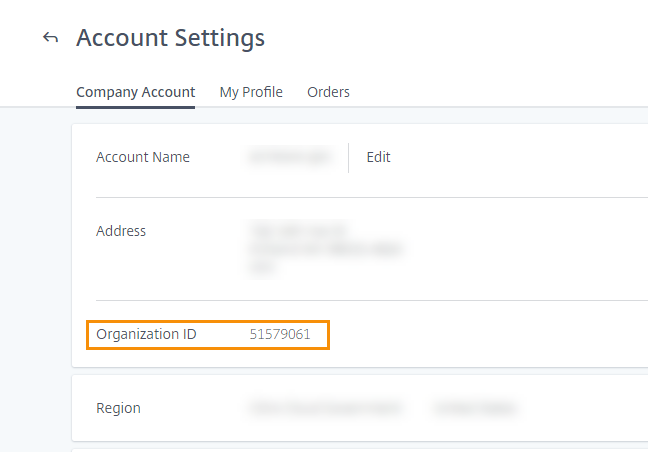
Task: Click the Address field label
Action: 121,231
